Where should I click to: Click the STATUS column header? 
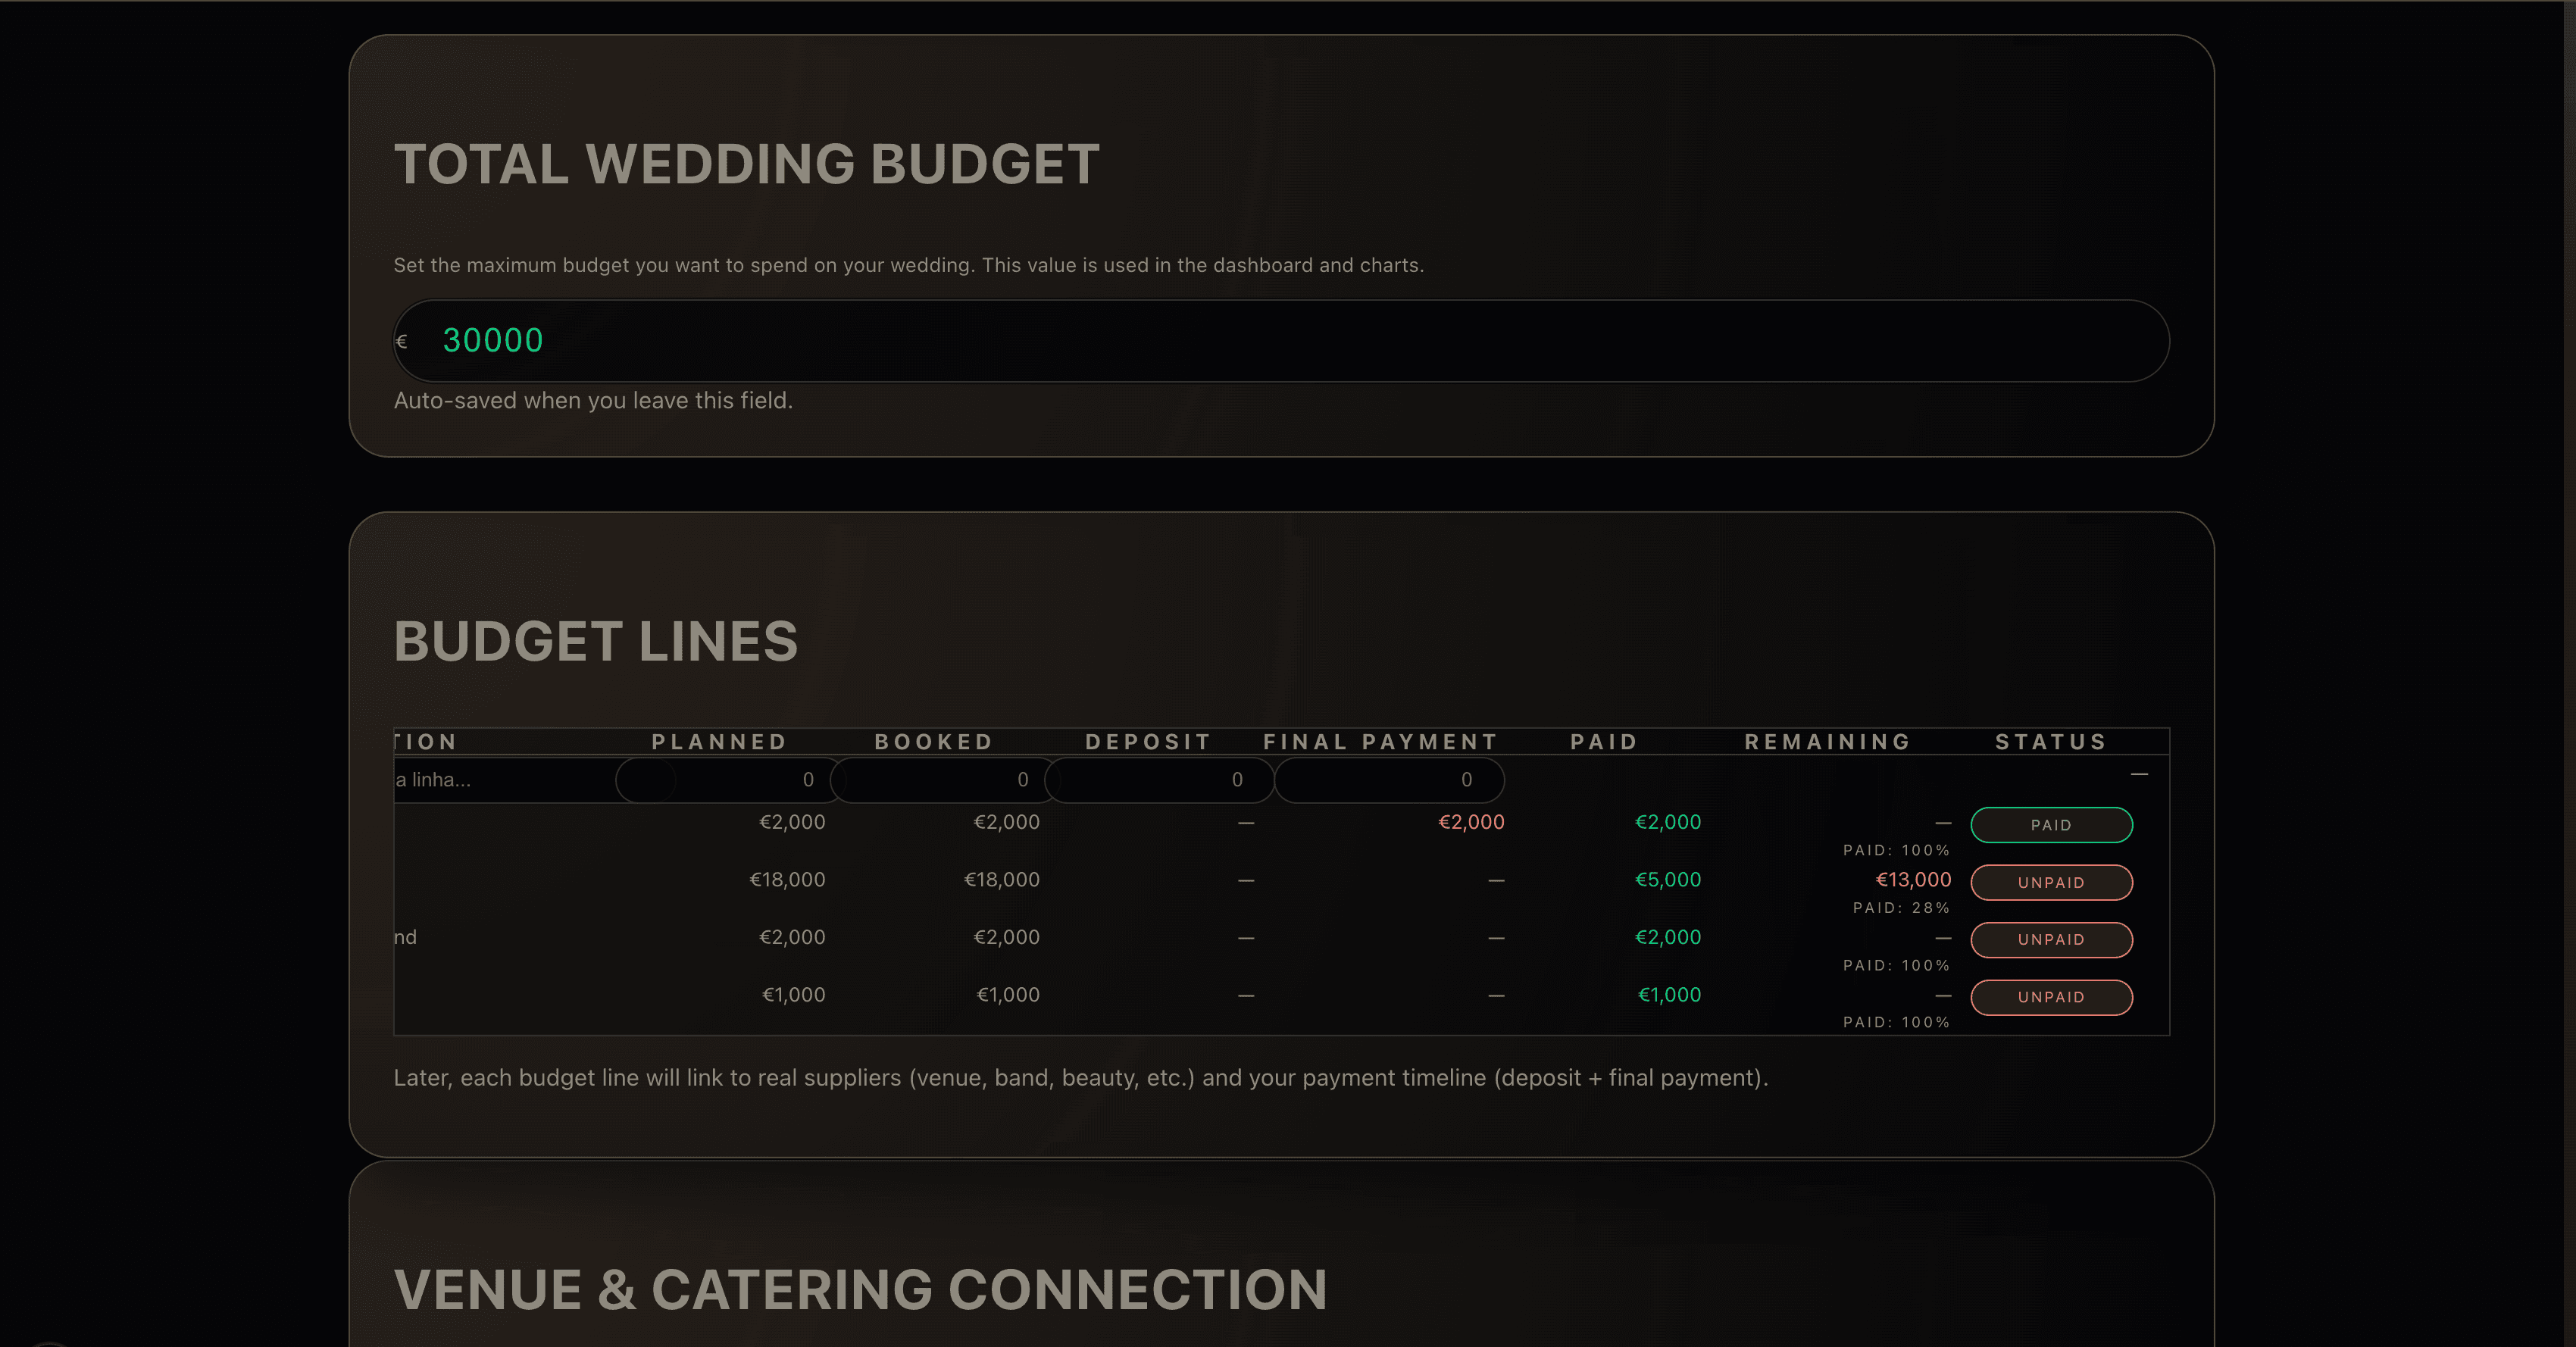click(2052, 742)
